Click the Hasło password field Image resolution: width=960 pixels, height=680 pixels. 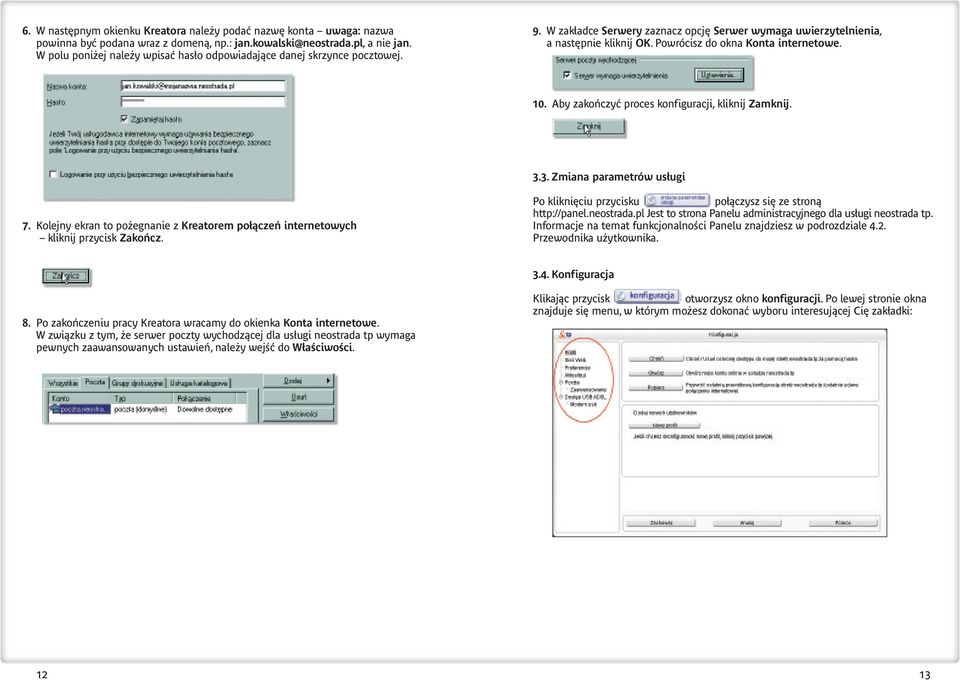pyautogui.click(x=203, y=102)
